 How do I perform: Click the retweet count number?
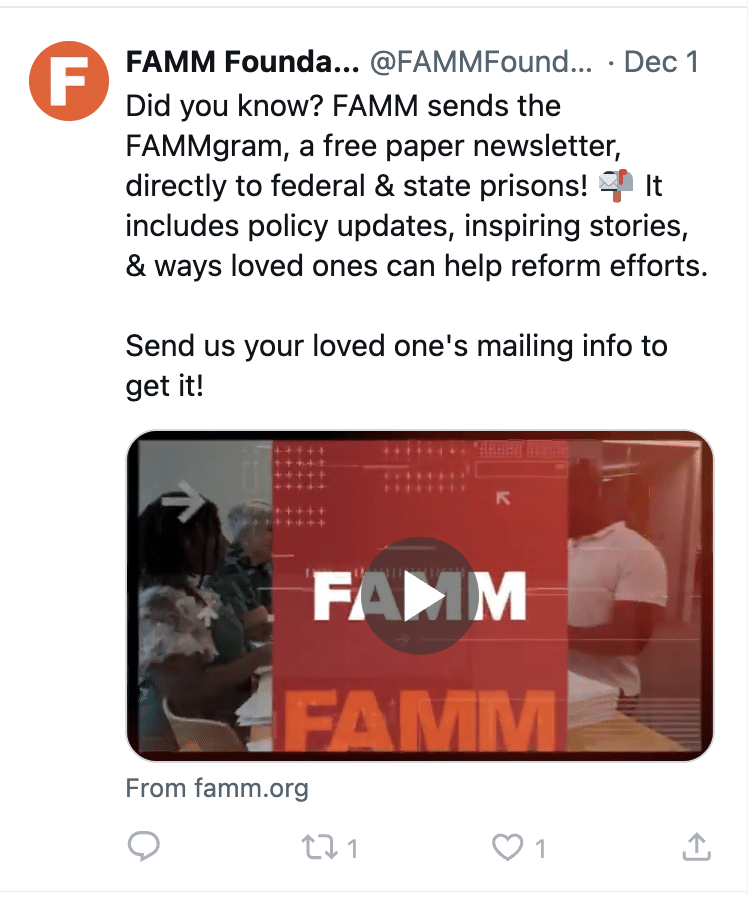click(x=352, y=849)
